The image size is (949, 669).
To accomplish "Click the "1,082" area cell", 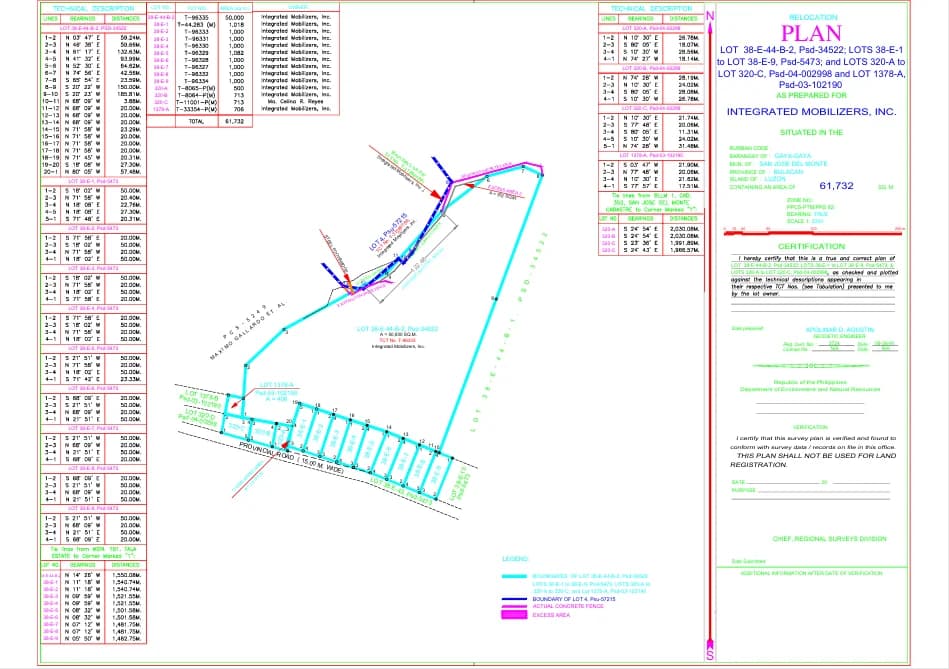I will [x=236, y=53].
